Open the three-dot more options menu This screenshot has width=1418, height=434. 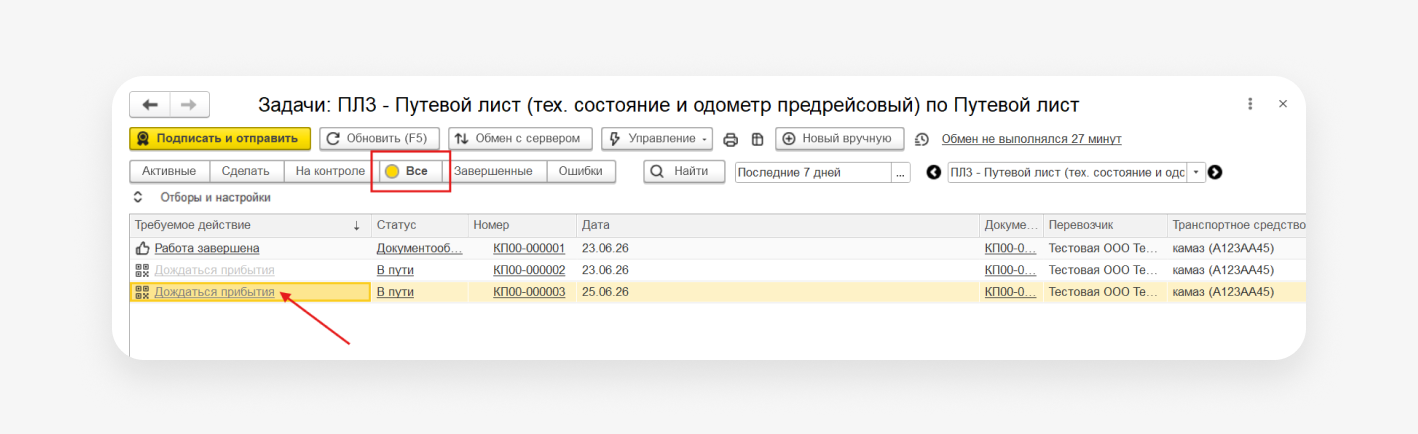(x=1250, y=104)
